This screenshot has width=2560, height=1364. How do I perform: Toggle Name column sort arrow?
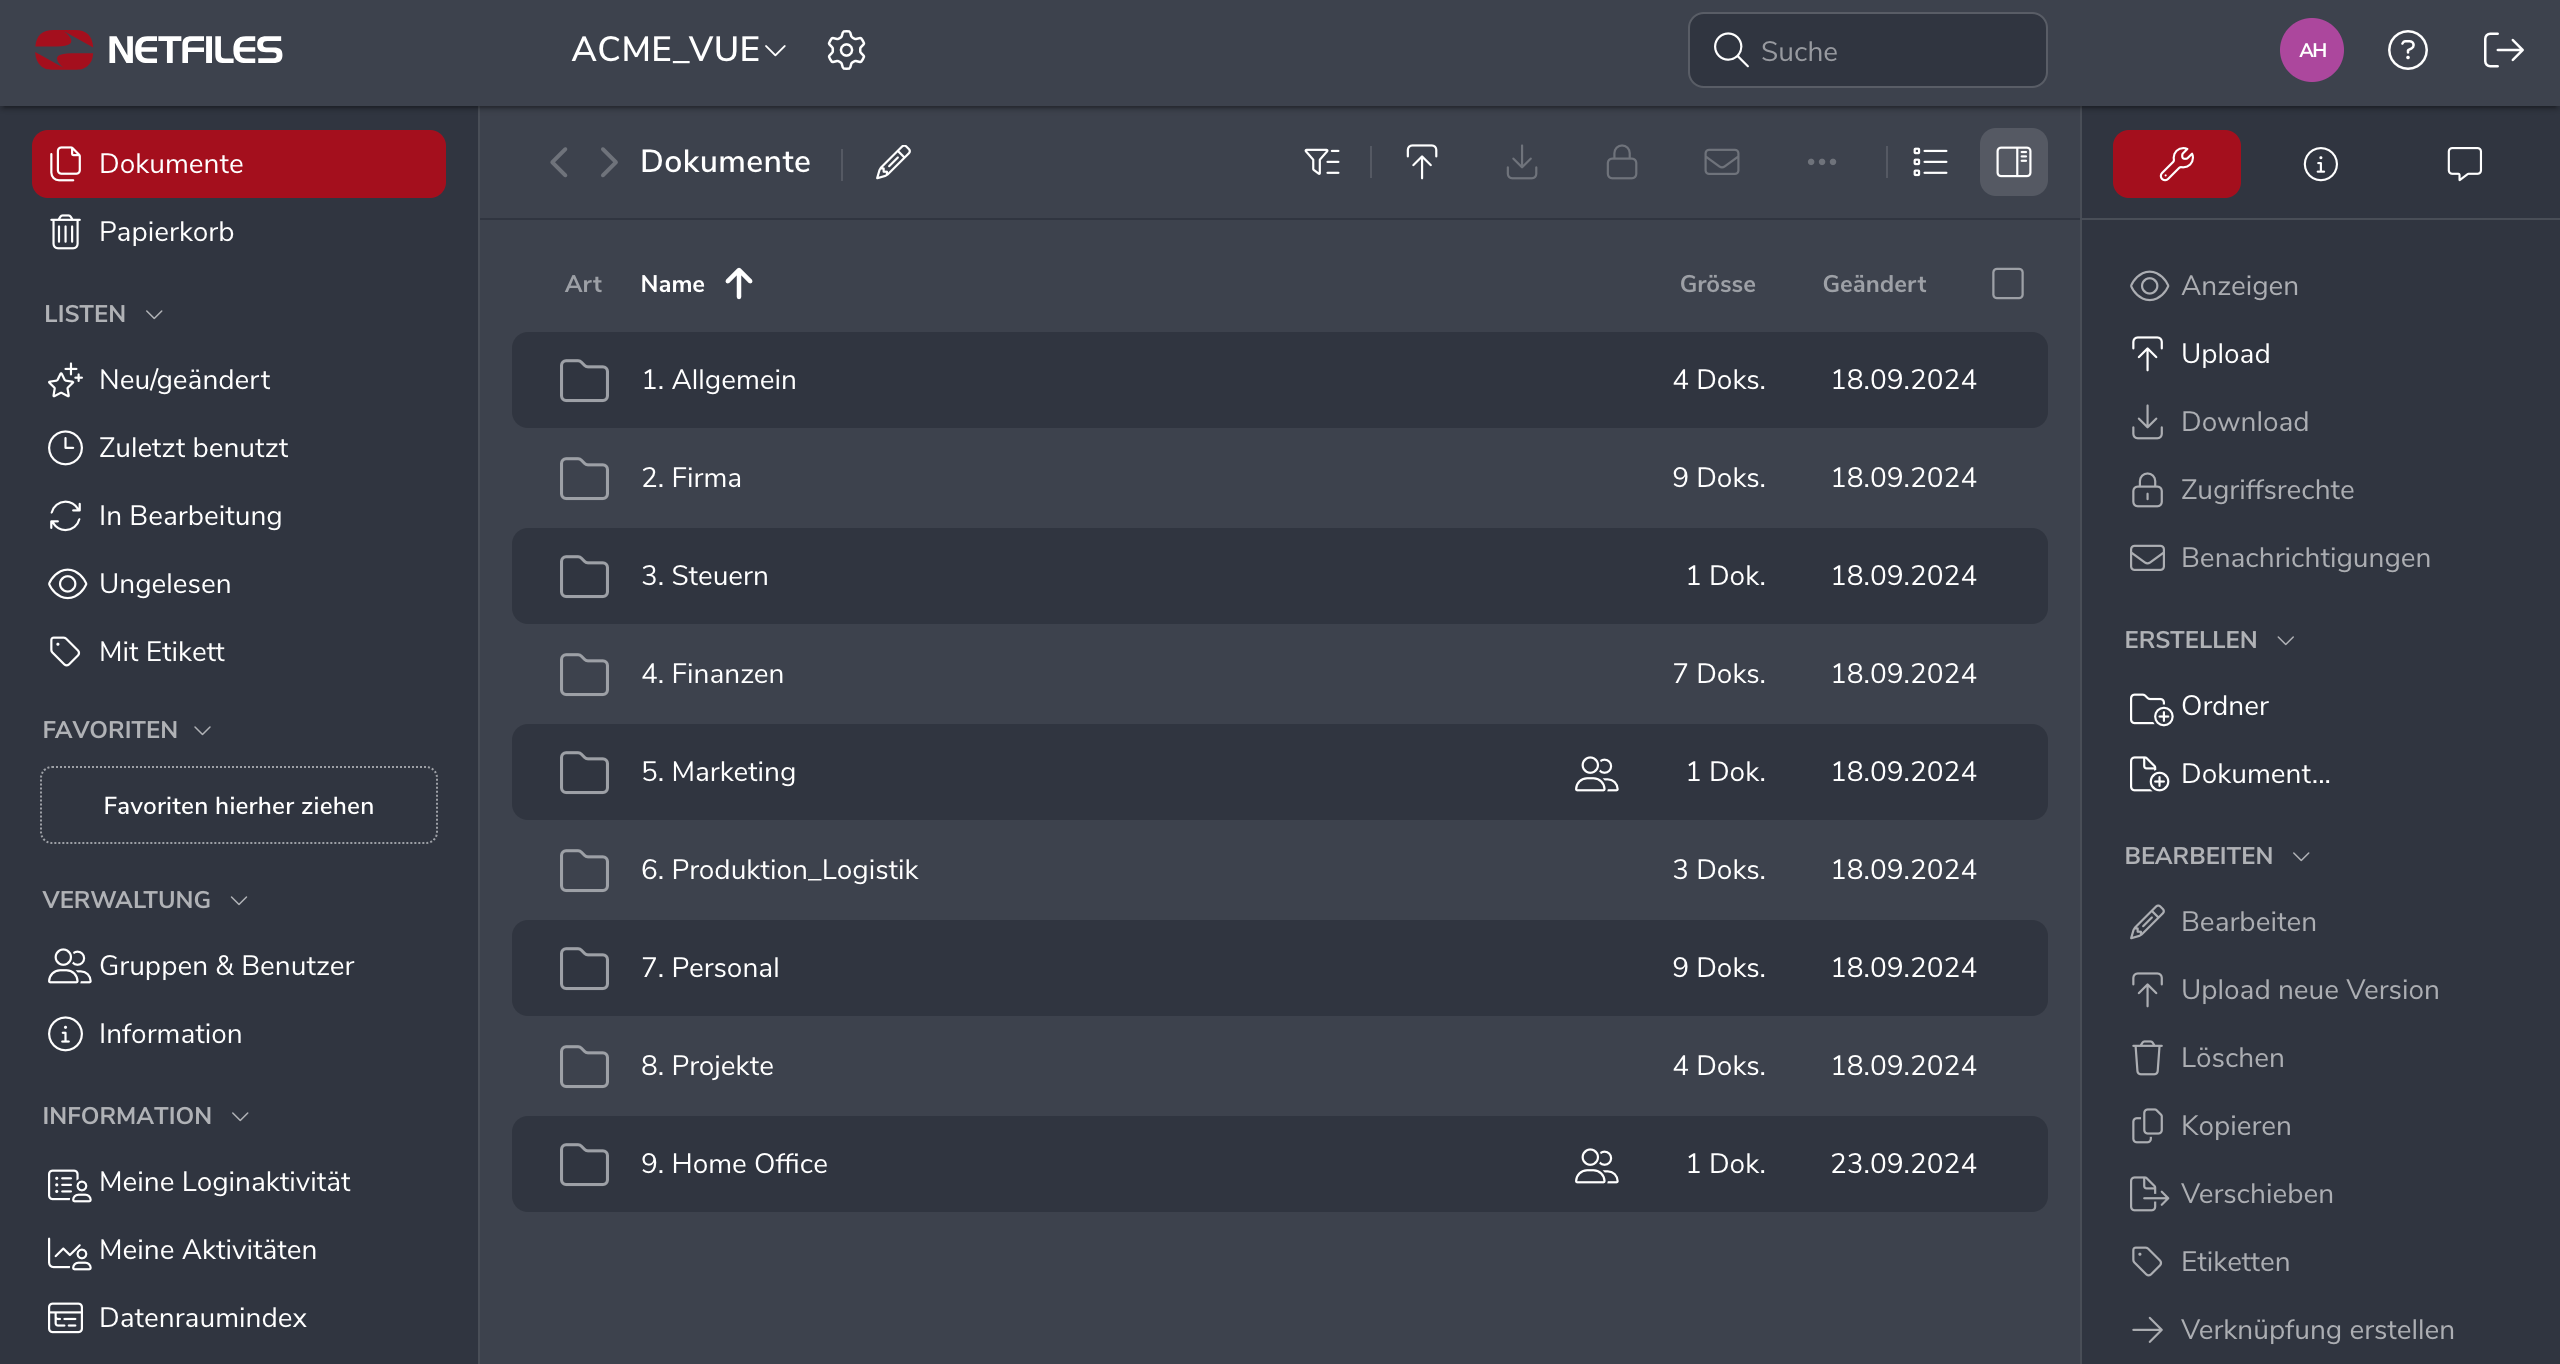click(739, 284)
